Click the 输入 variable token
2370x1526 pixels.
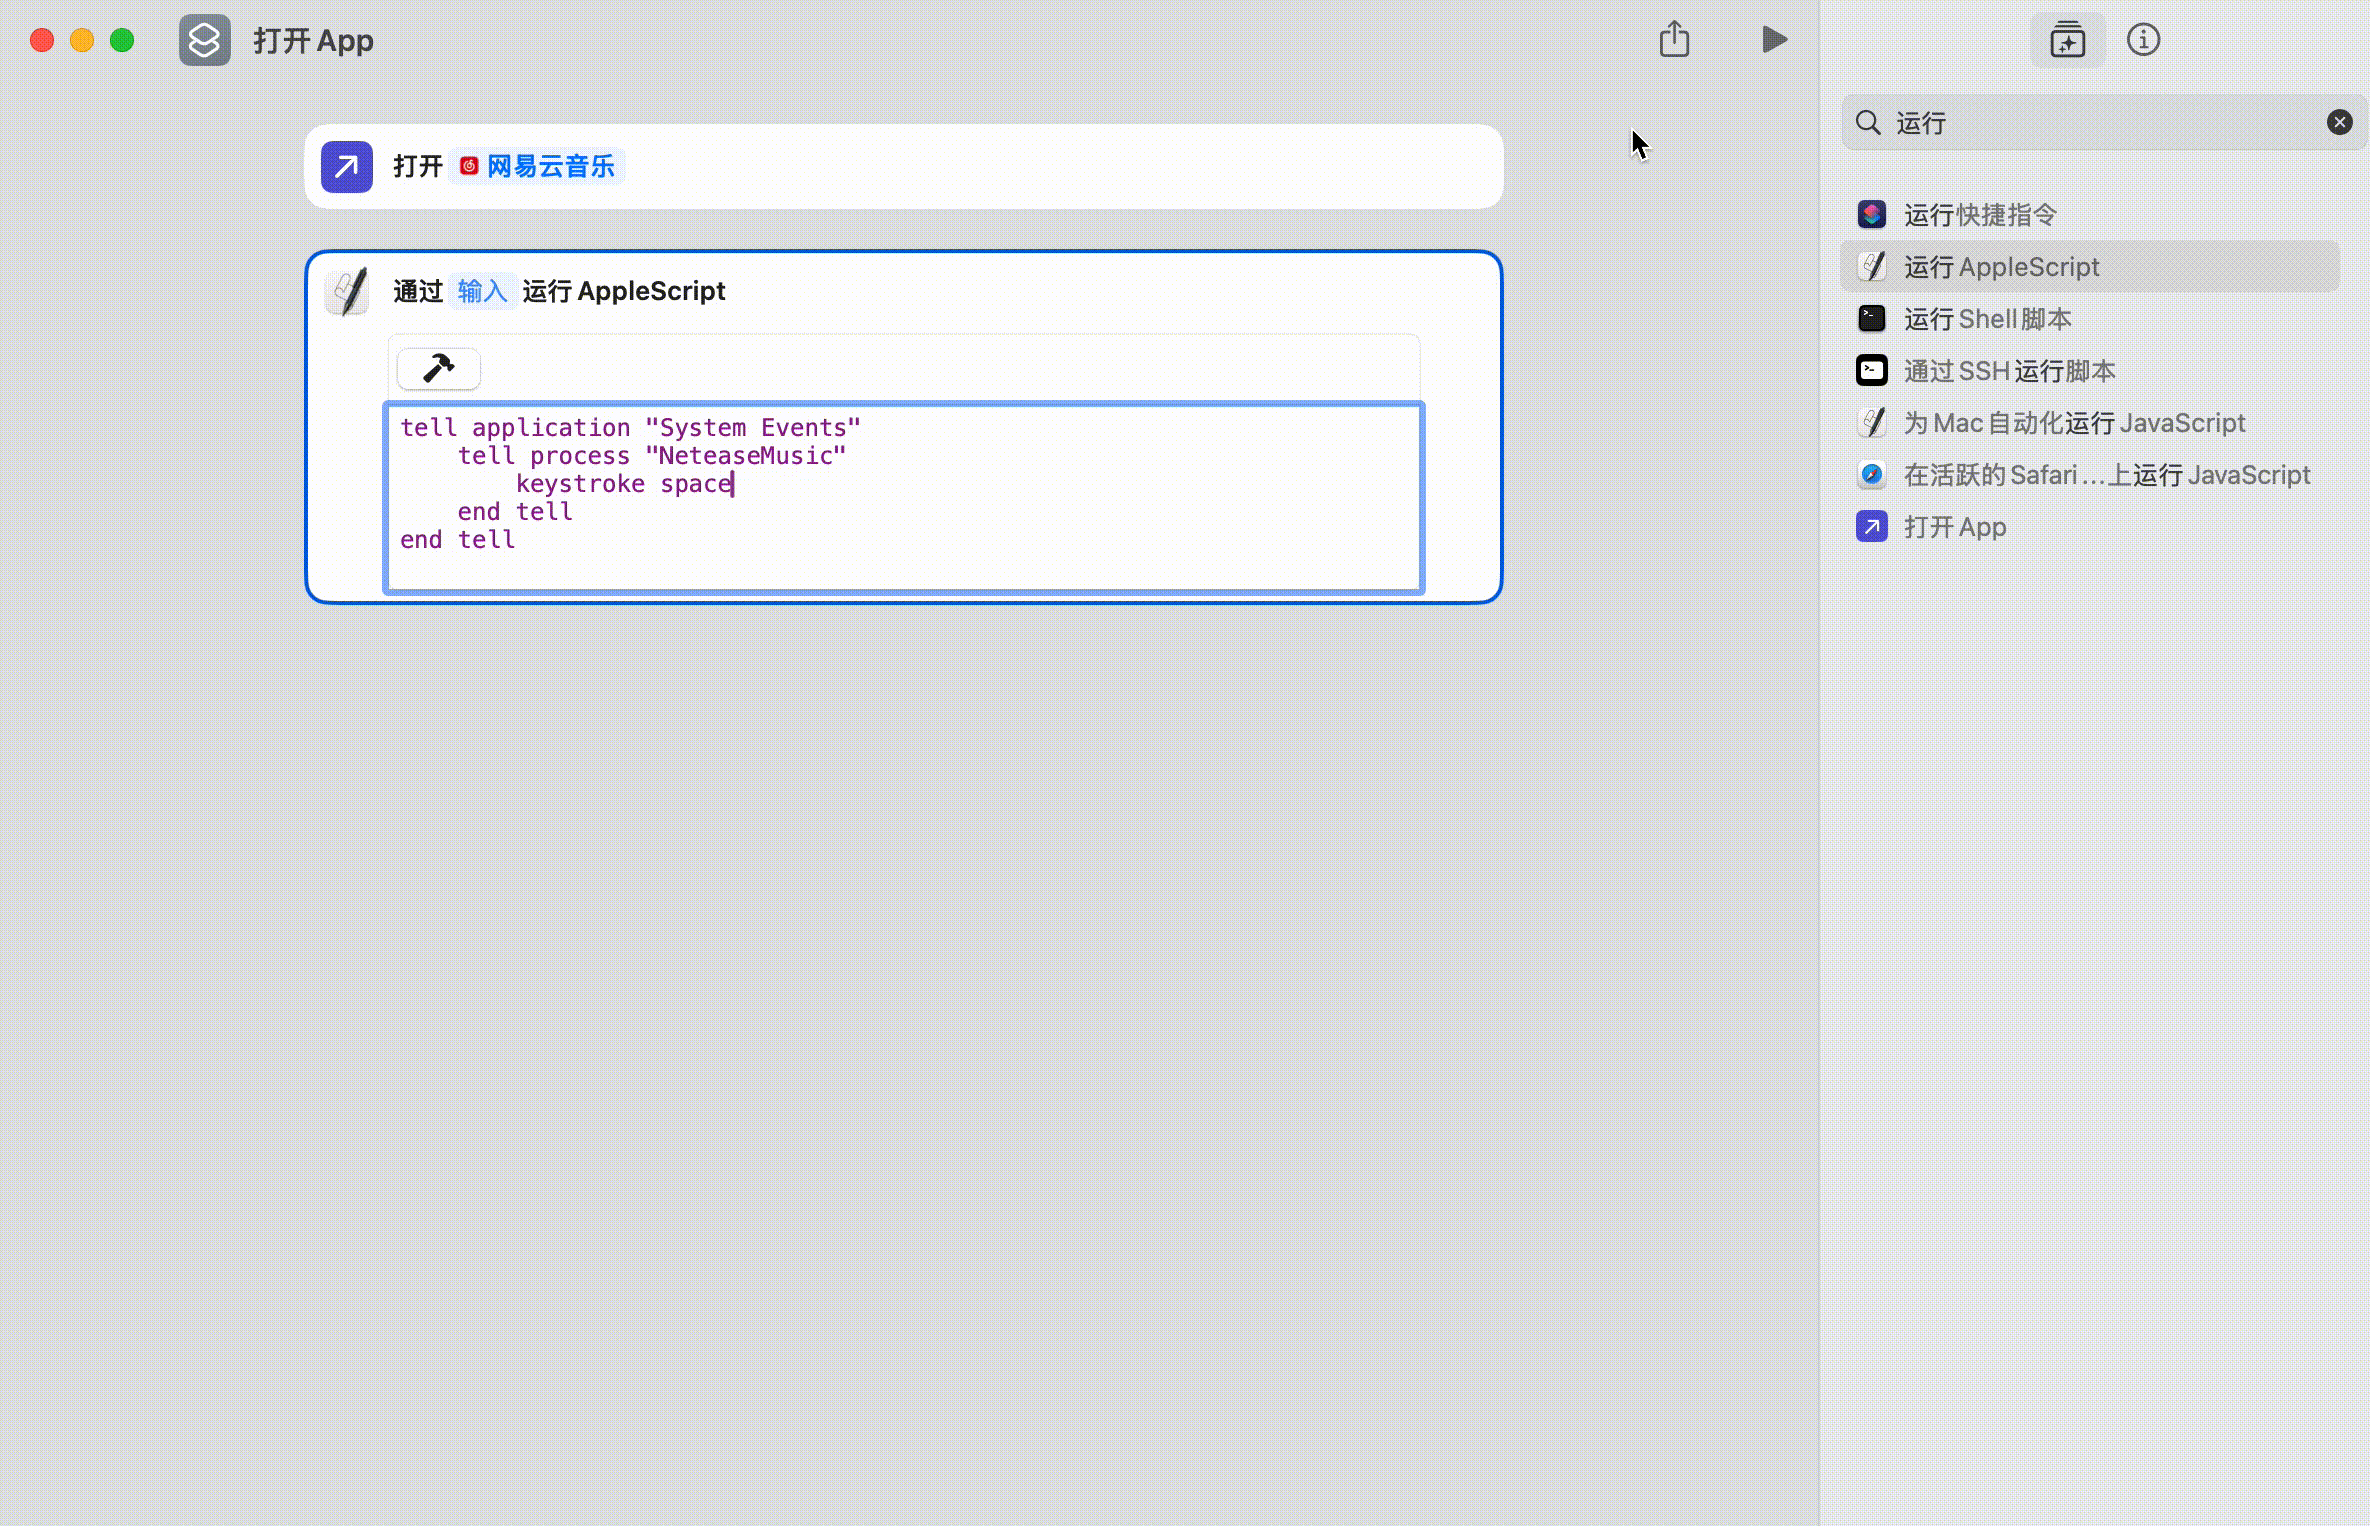point(482,291)
